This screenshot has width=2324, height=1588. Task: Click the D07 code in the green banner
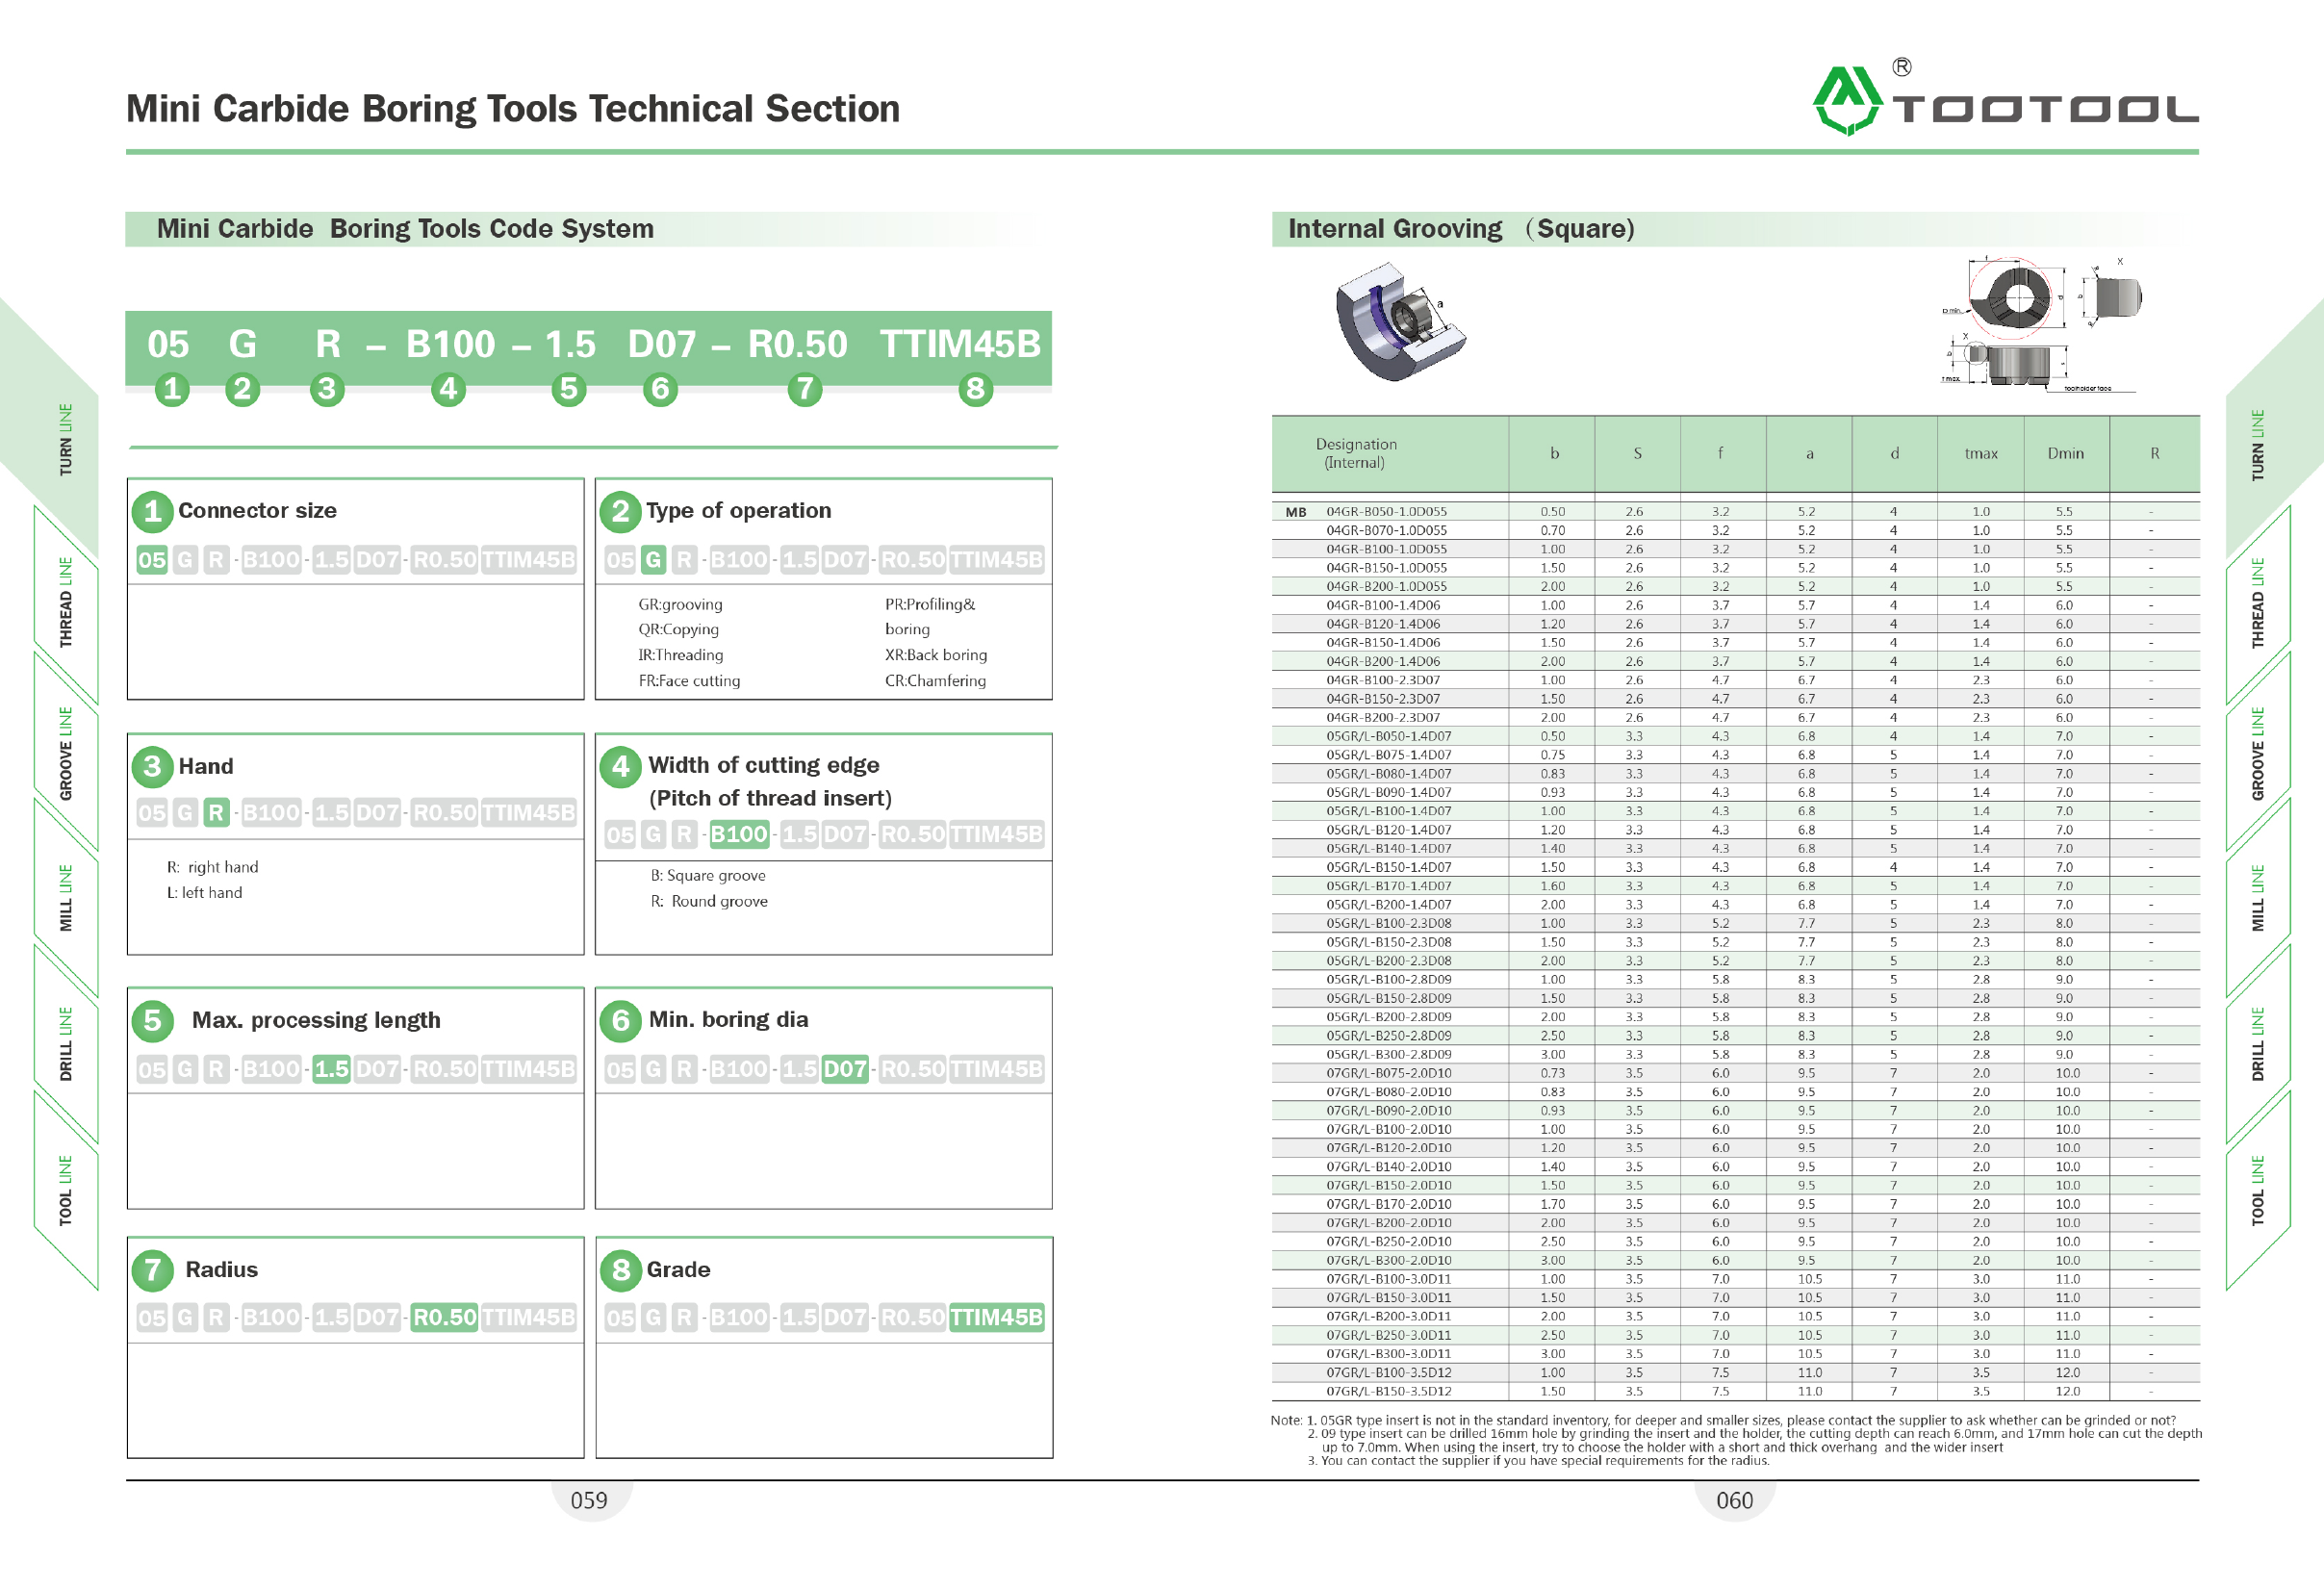[x=661, y=344]
